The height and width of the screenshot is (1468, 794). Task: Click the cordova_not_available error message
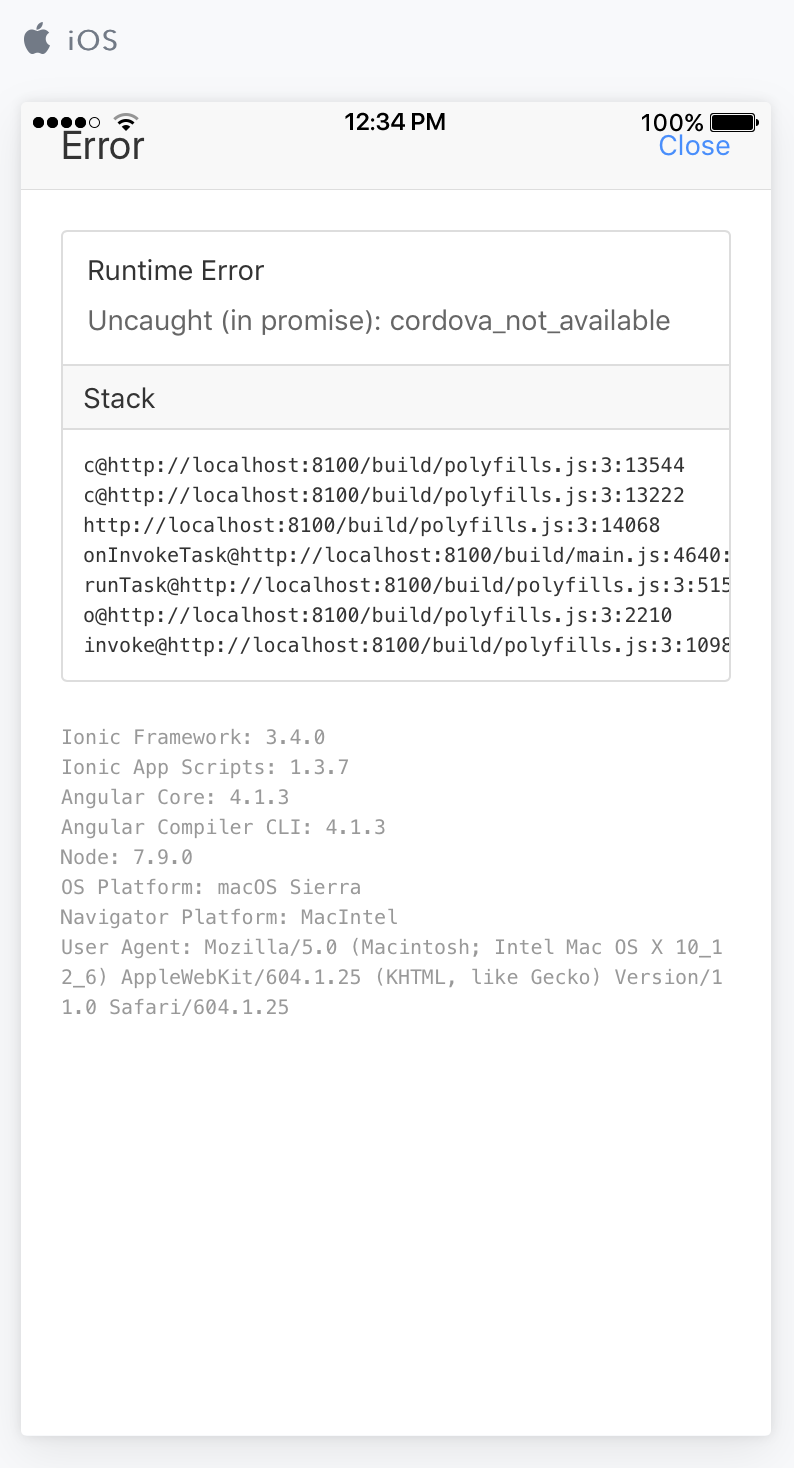[379, 321]
